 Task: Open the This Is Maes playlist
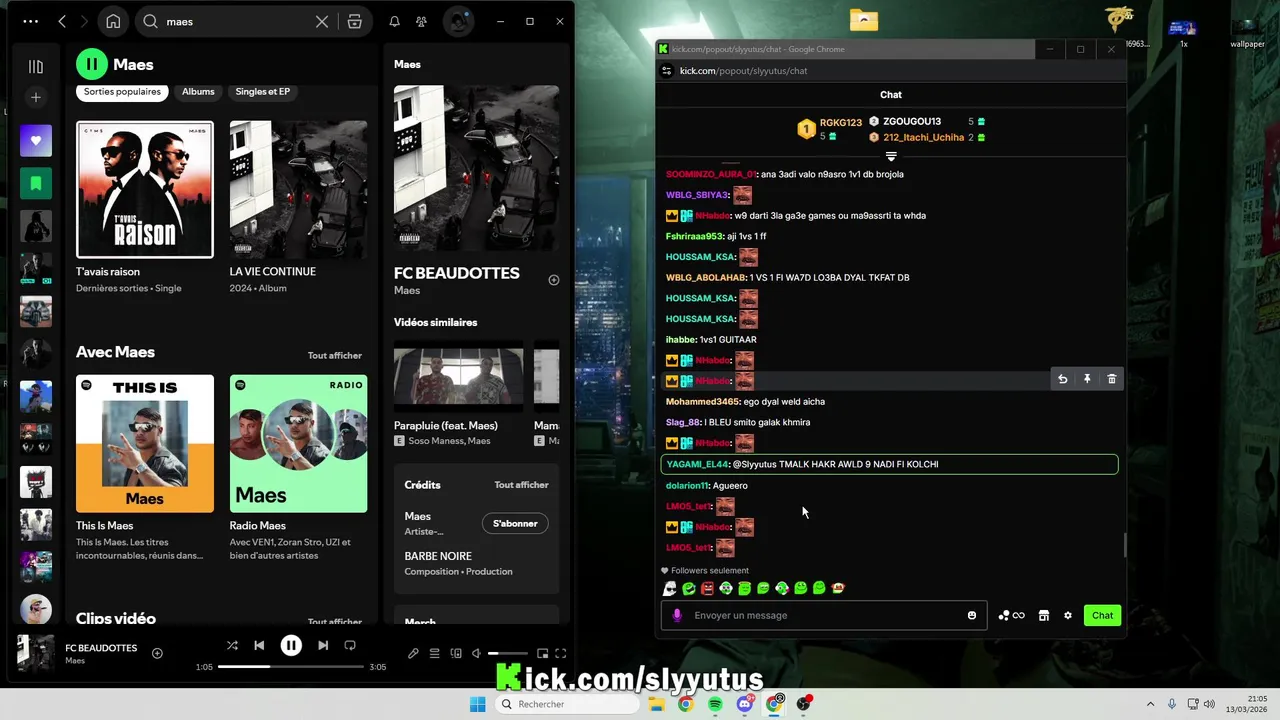145,444
